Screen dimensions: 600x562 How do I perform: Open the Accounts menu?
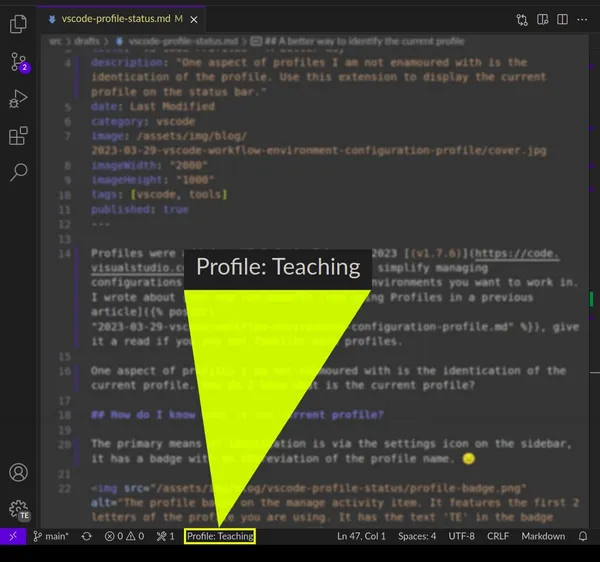pyautogui.click(x=18, y=472)
